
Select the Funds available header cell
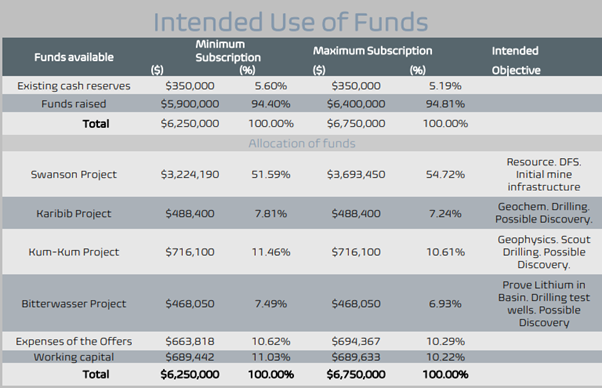click(x=74, y=57)
